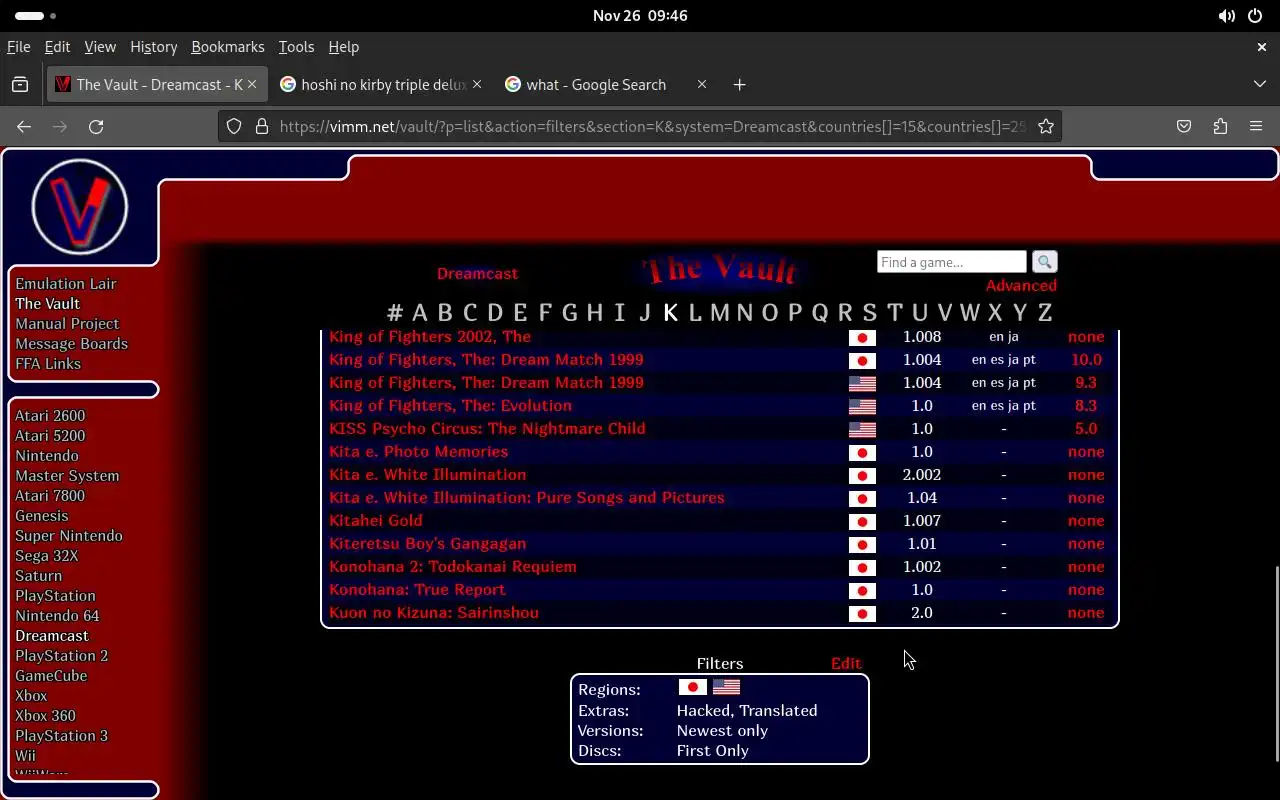Select the Atari 2600 system link

[50, 416]
